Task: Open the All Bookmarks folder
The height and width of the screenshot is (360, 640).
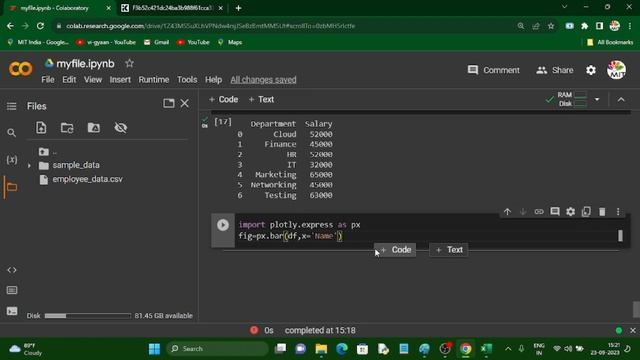Action: (x=610, y=42)
